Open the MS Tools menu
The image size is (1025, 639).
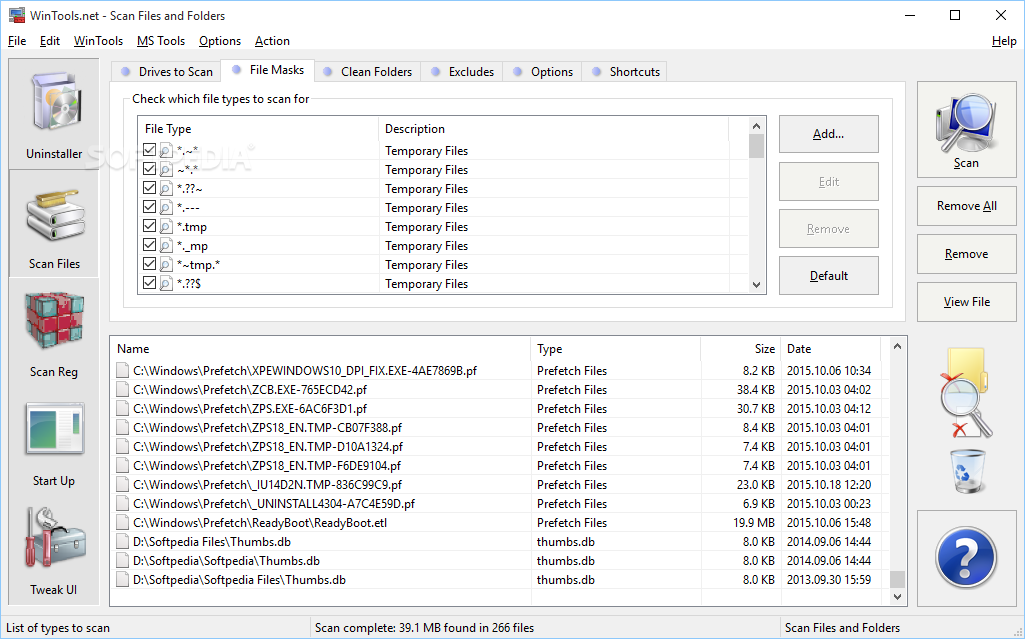(x=161, y=41)
